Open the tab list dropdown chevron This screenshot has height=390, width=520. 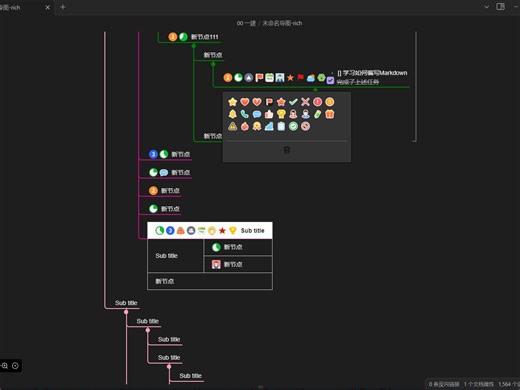(x=487, y=7)
